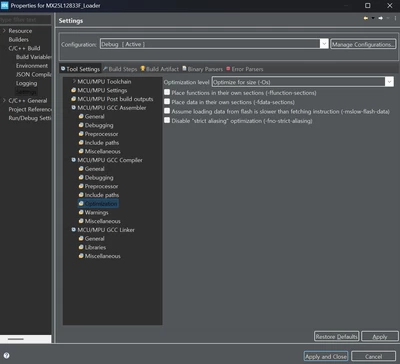Click the MCU/MPU Post build outputs icon
This screenshot has width=400, height=364.
point(74,99)
